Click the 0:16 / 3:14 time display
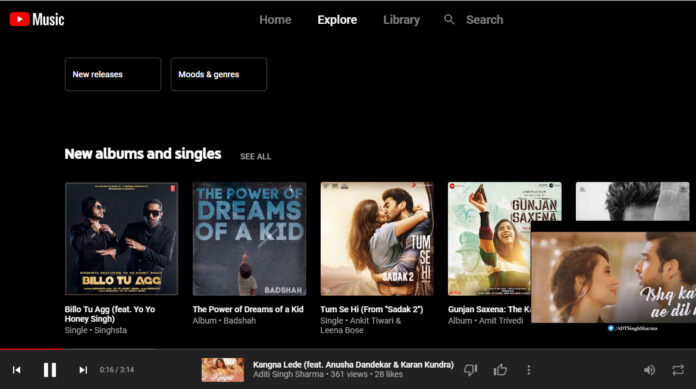 117,369
